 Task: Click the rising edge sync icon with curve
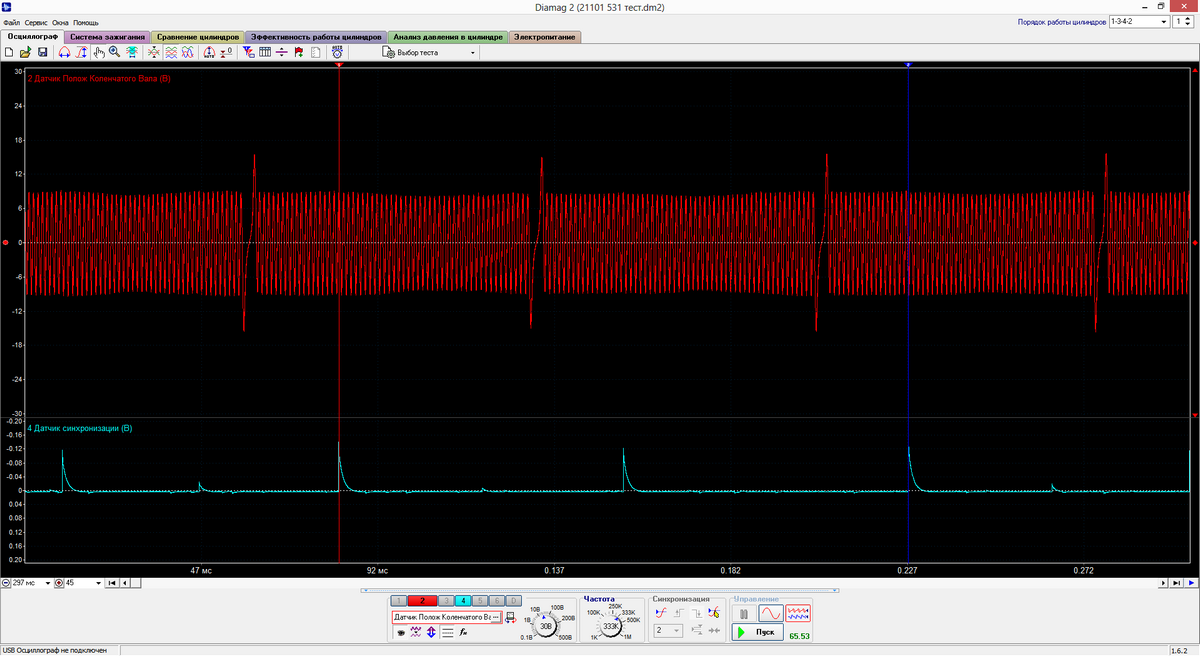(660, 614)
